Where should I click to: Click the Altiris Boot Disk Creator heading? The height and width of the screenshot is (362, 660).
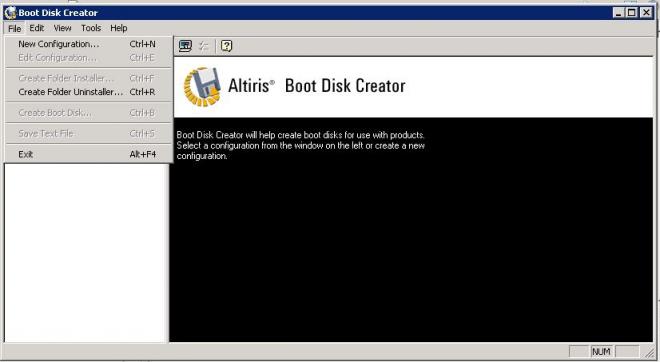click(x=317, y=86)
